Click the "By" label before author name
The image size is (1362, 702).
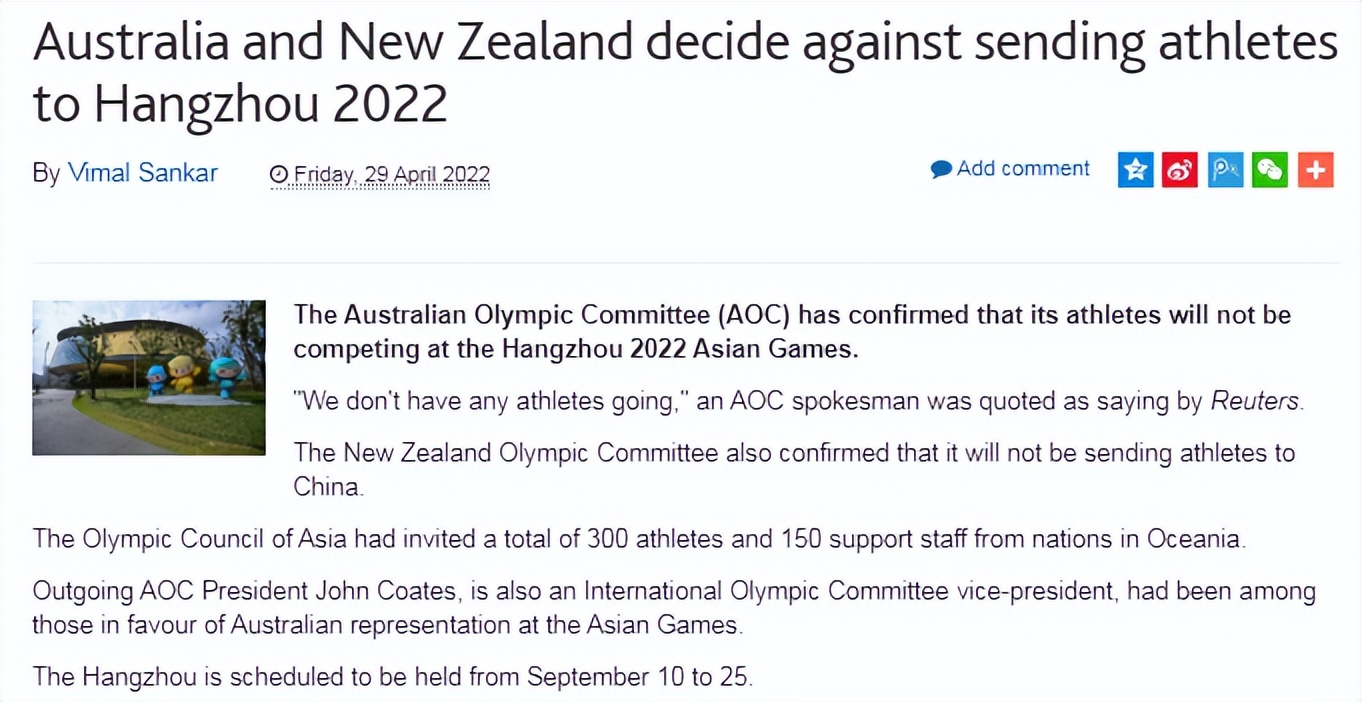pyautogui.click(x=46, y=173)
